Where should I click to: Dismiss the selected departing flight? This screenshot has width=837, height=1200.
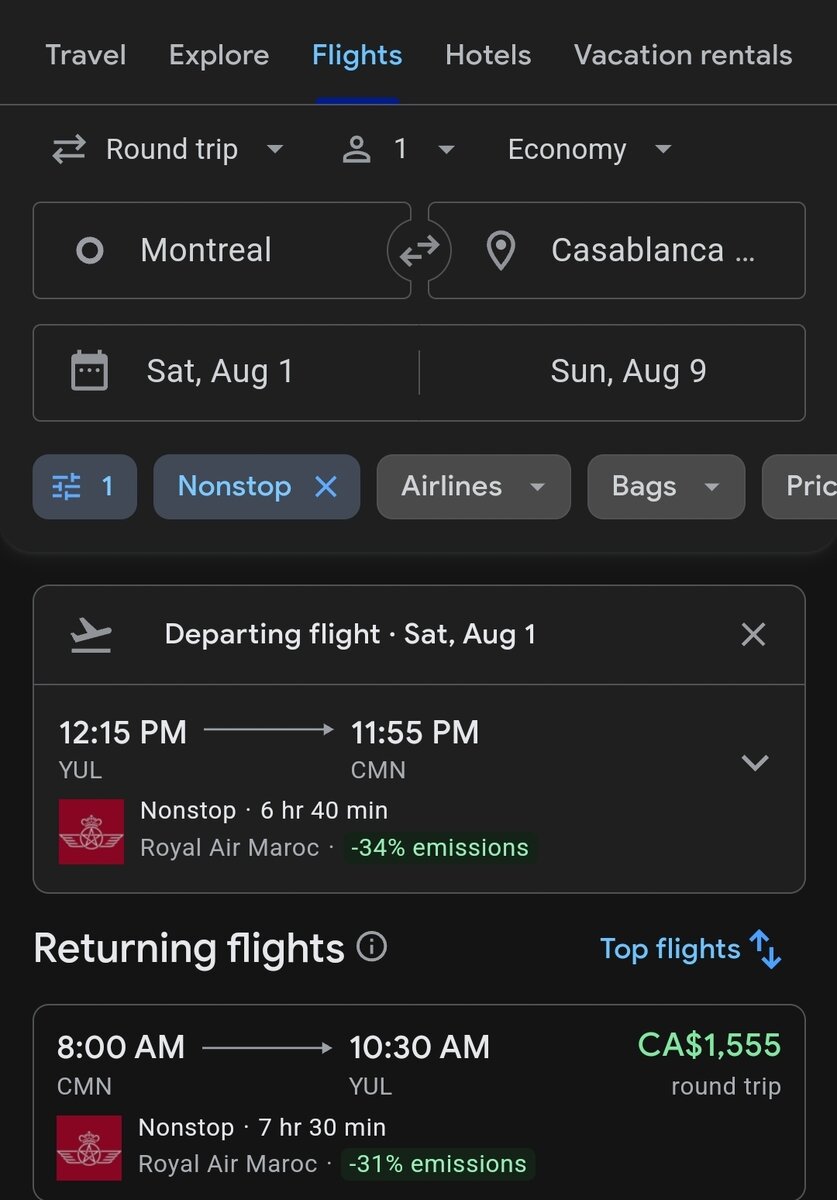tap(752, 634)
